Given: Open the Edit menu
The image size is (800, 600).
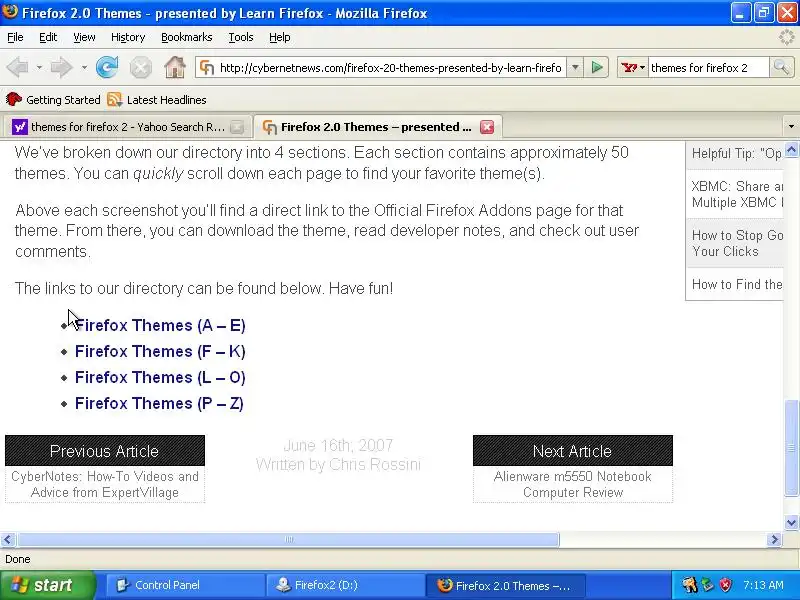Looking at the screenshot, I should (48, 37).
